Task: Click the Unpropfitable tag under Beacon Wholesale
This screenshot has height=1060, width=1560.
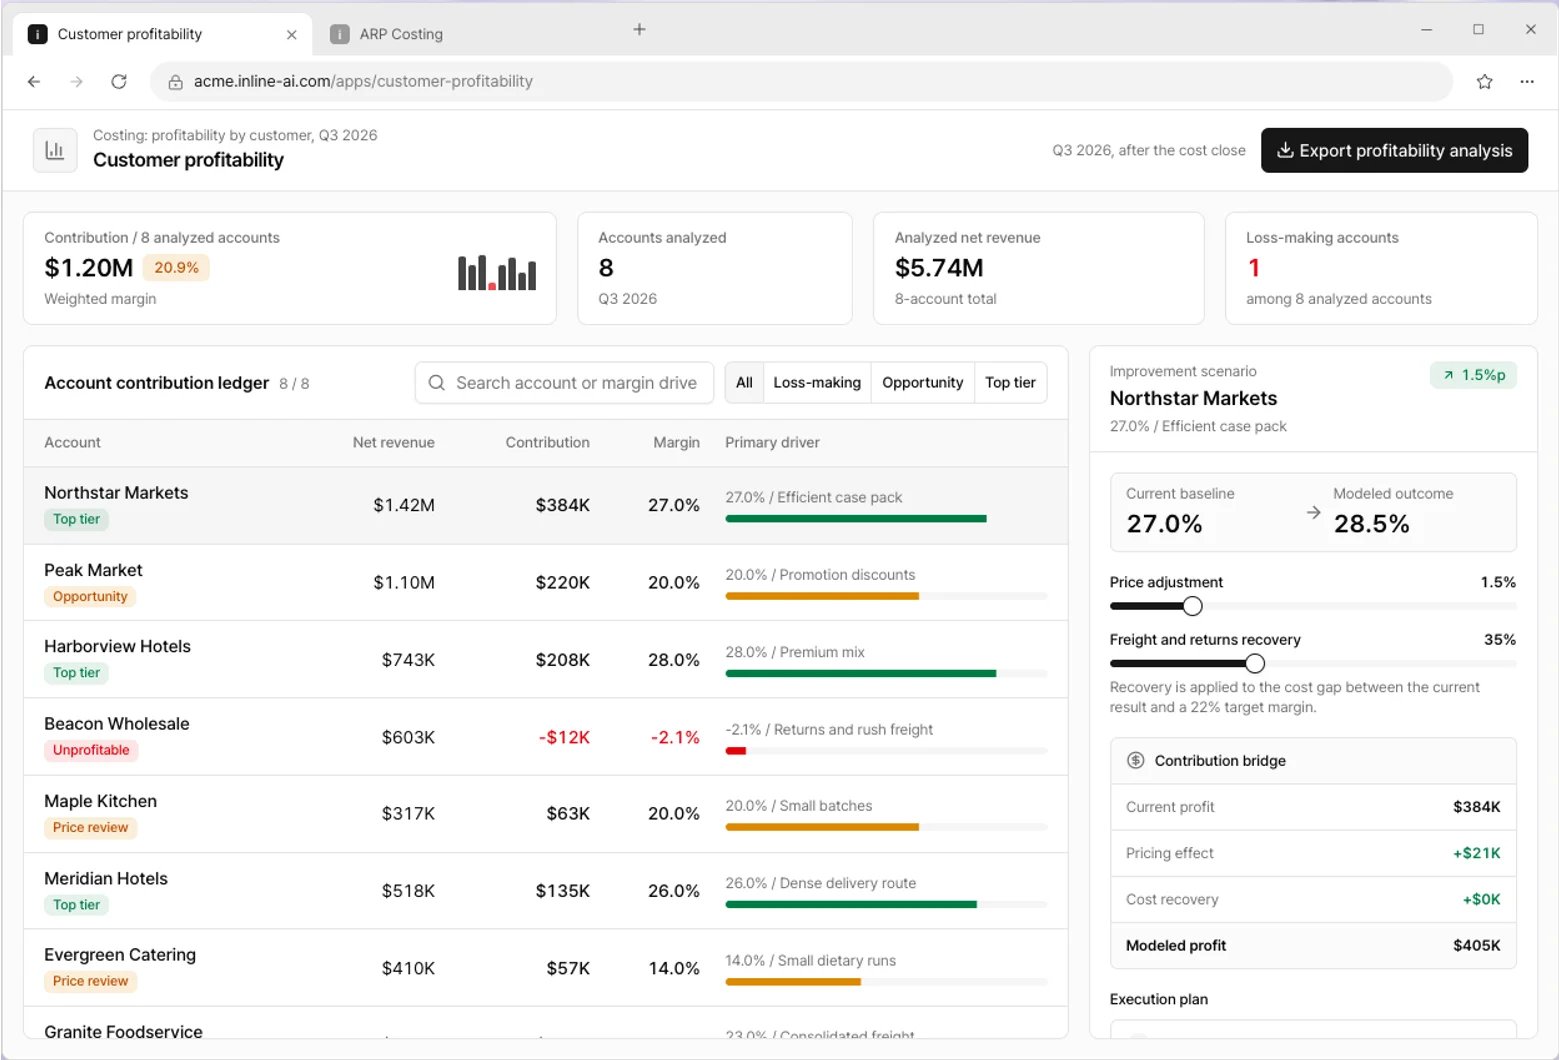Action: pos(91,750)
